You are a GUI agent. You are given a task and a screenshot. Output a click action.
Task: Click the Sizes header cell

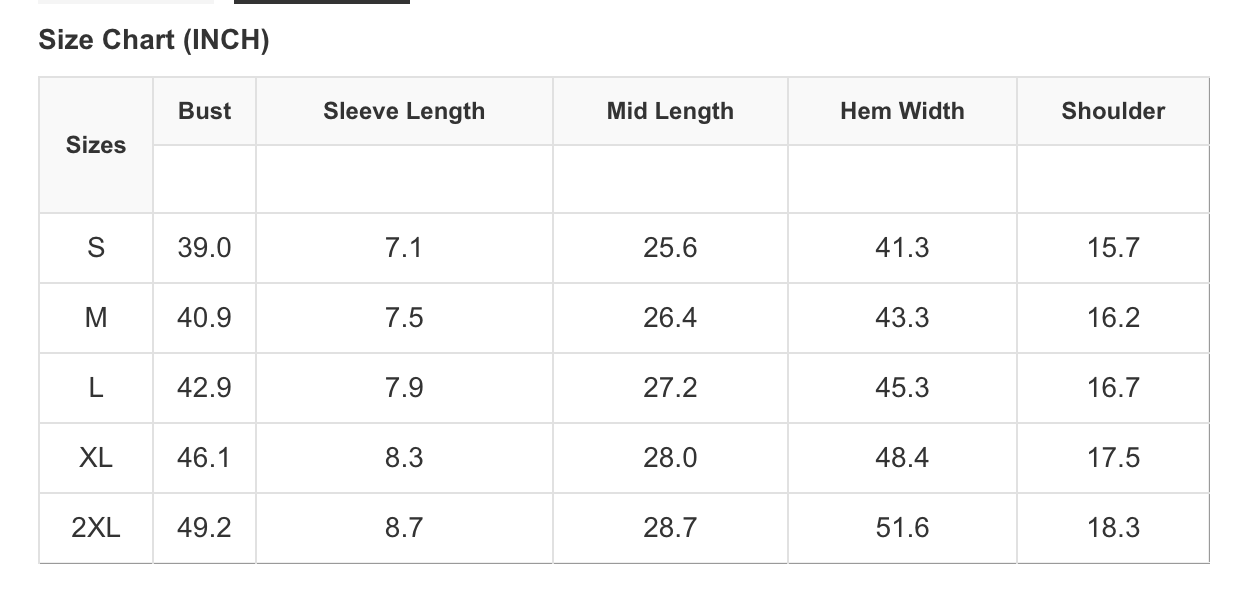click(96, 145)
